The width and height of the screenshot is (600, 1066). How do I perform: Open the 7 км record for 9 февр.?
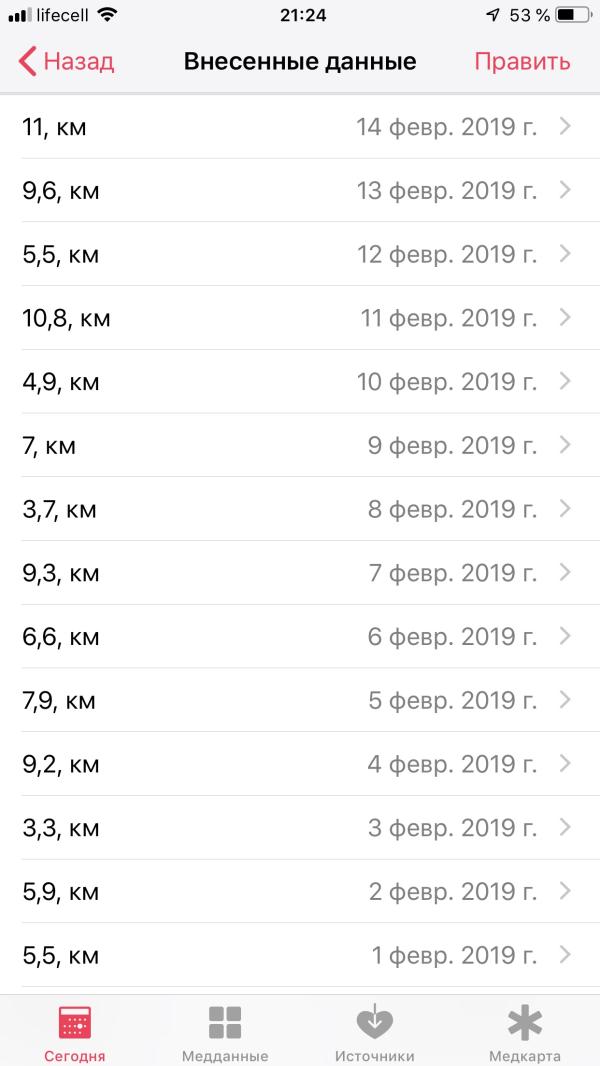click(300, 445)
